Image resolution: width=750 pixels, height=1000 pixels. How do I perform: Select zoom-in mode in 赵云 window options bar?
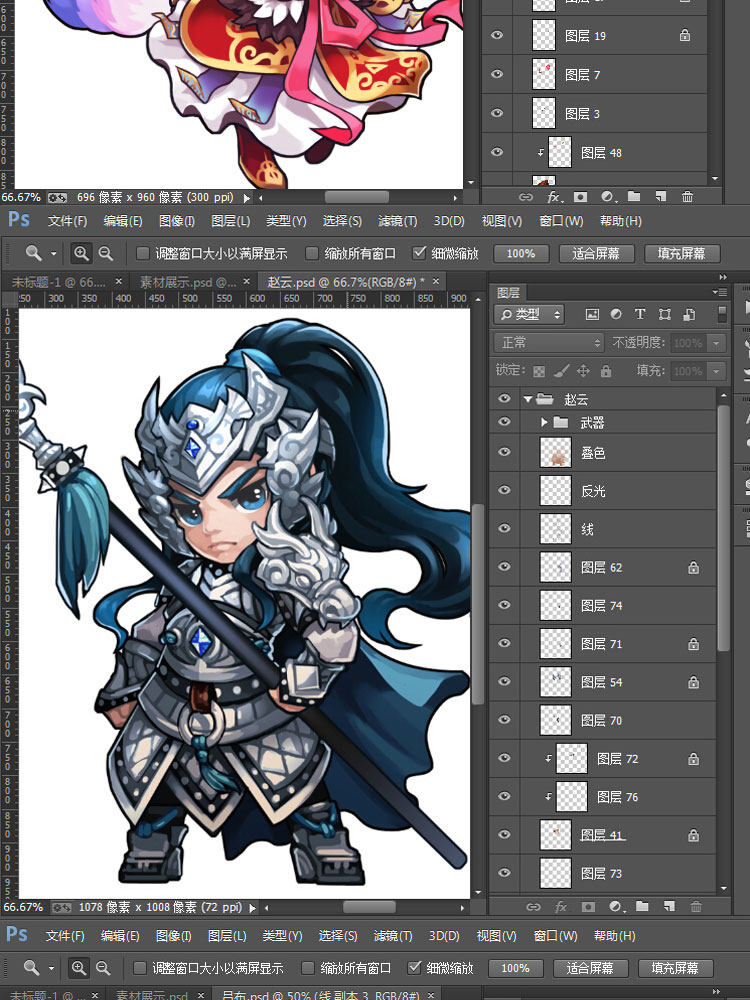81,253
